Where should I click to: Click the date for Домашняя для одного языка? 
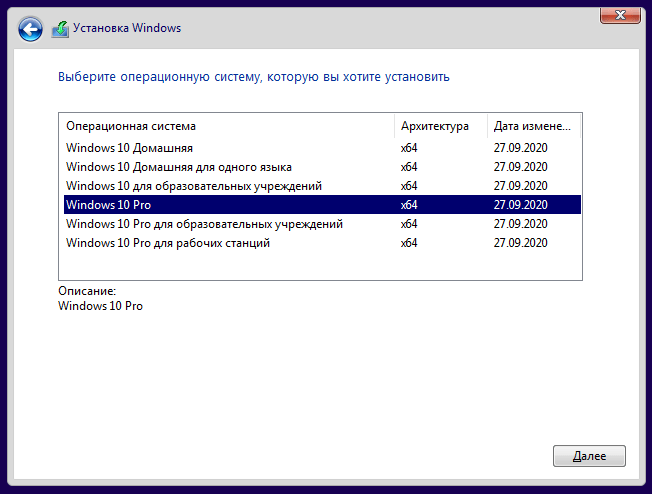click(520, 167)
